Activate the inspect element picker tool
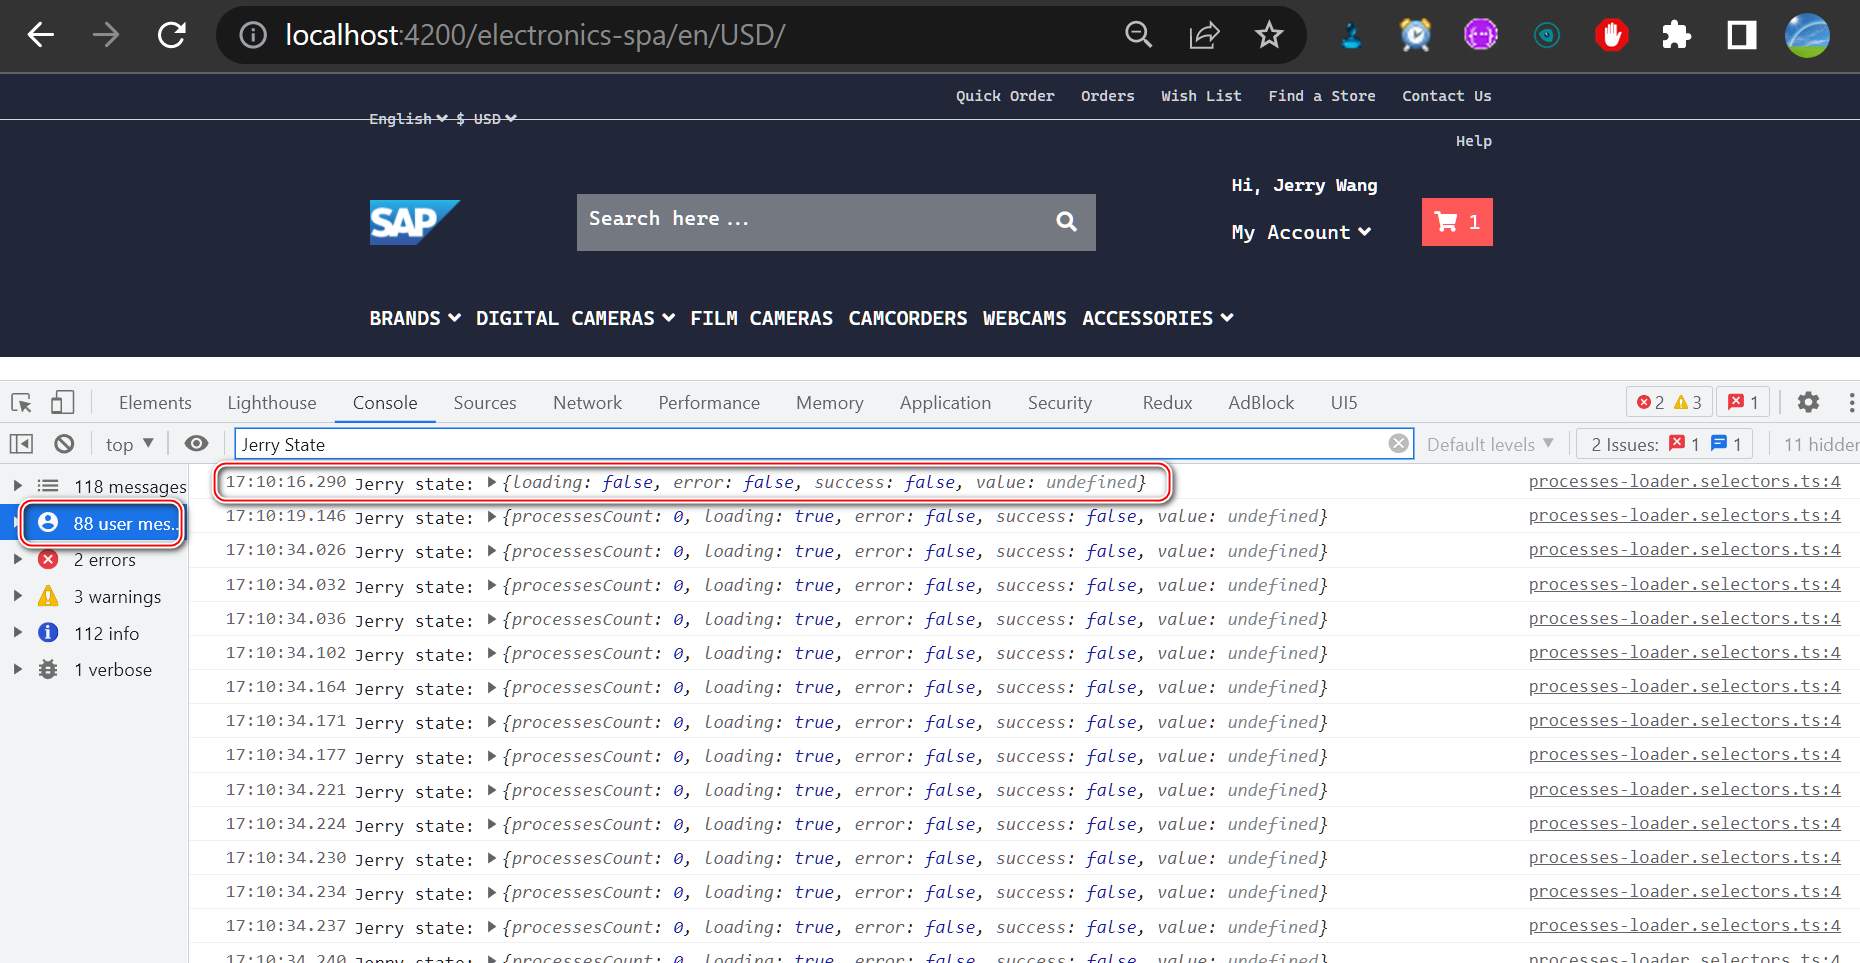The image size is (1860, 963). [x=21, y=403]
